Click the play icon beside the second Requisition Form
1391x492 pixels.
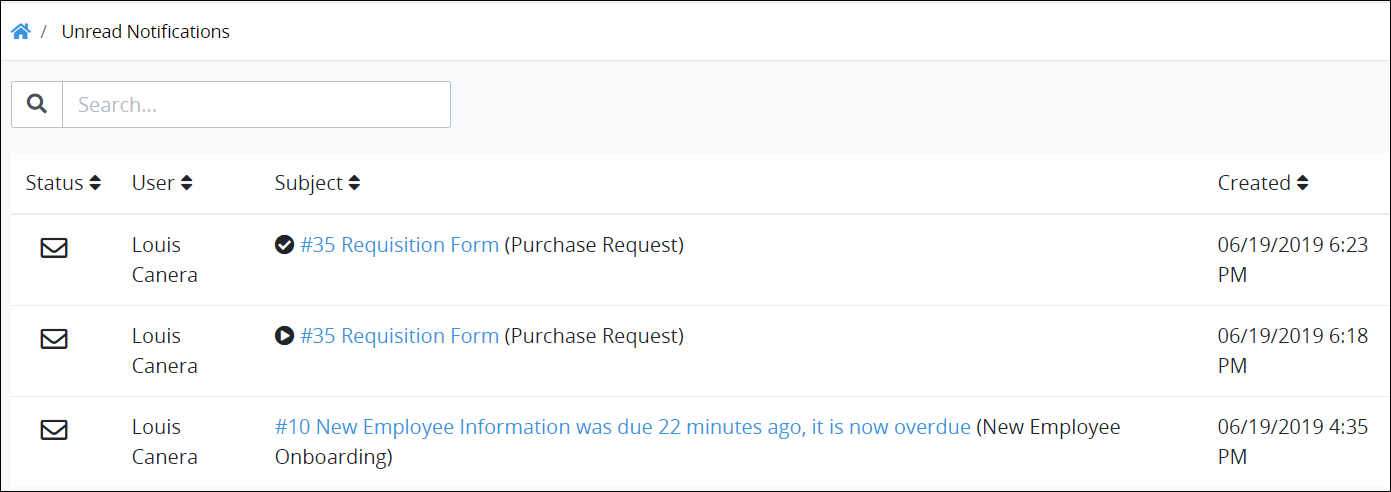(x=284, y=336)
